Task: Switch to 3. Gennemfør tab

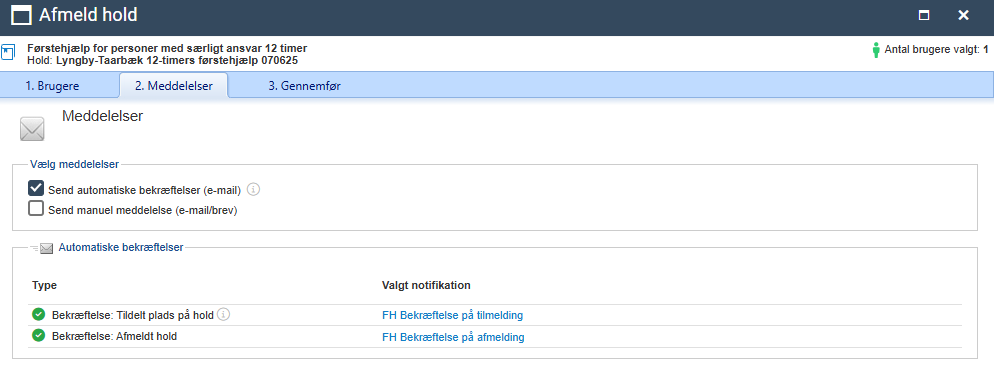Action: 304,86
